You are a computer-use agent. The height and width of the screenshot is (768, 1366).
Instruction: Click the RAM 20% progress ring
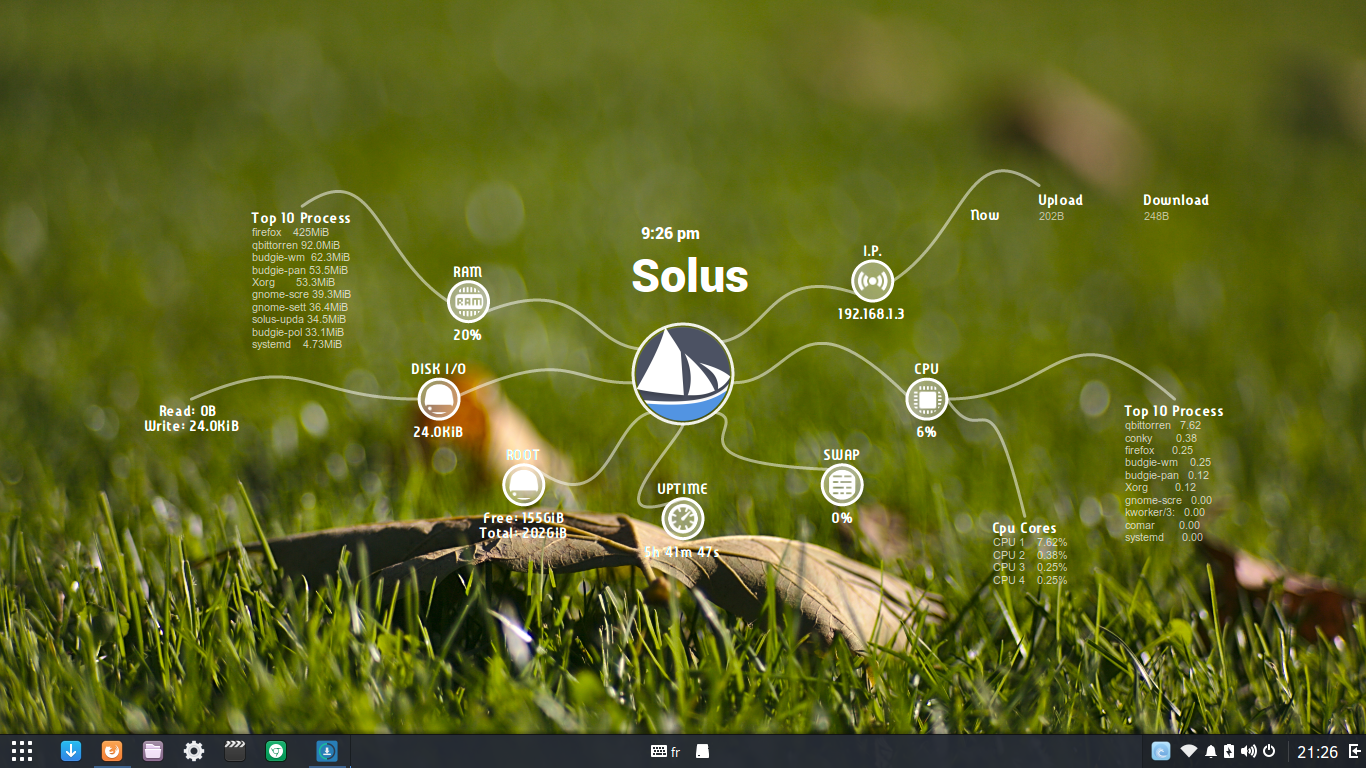(468, 301)
